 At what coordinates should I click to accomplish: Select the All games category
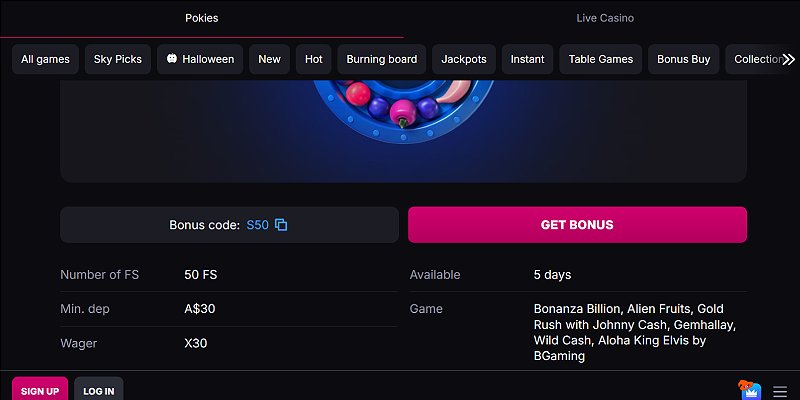coord(45,59)
